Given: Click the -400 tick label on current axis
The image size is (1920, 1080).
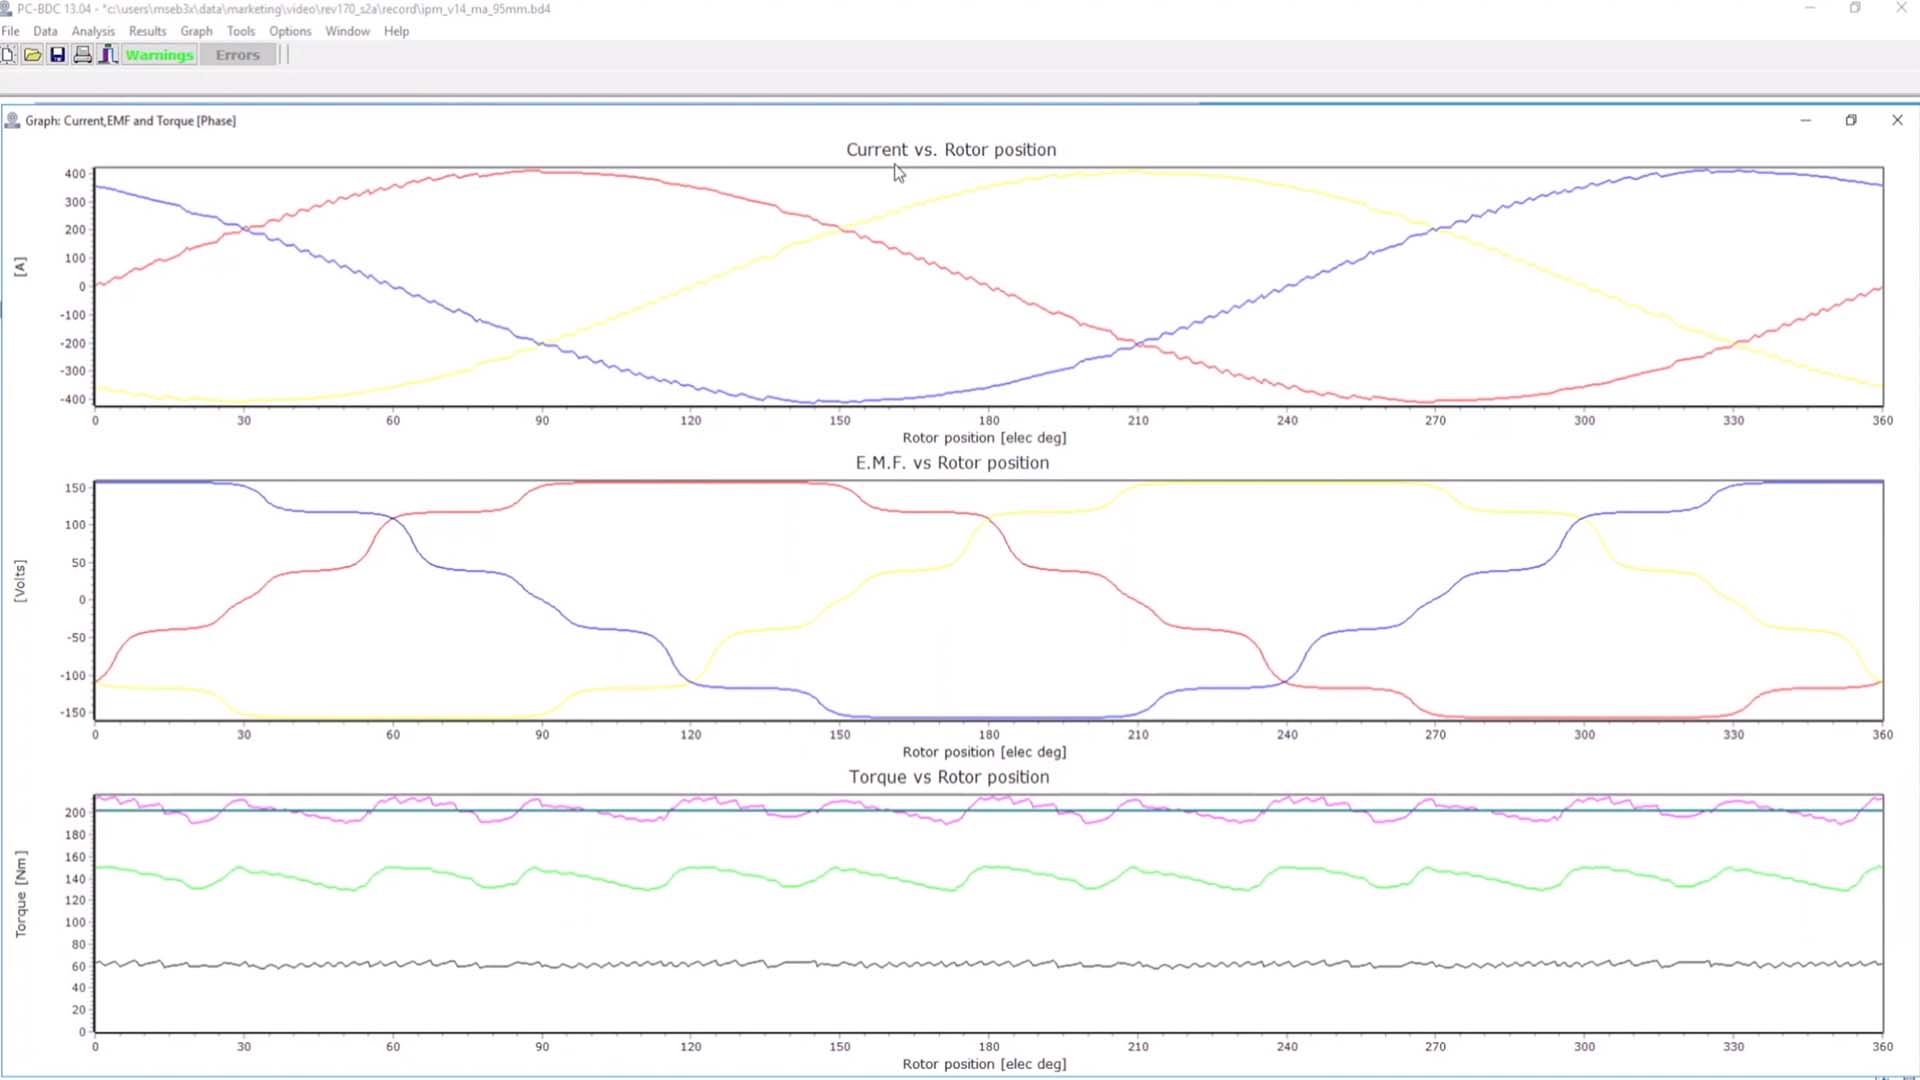Looking at the screenshot, I should [73, 399].
